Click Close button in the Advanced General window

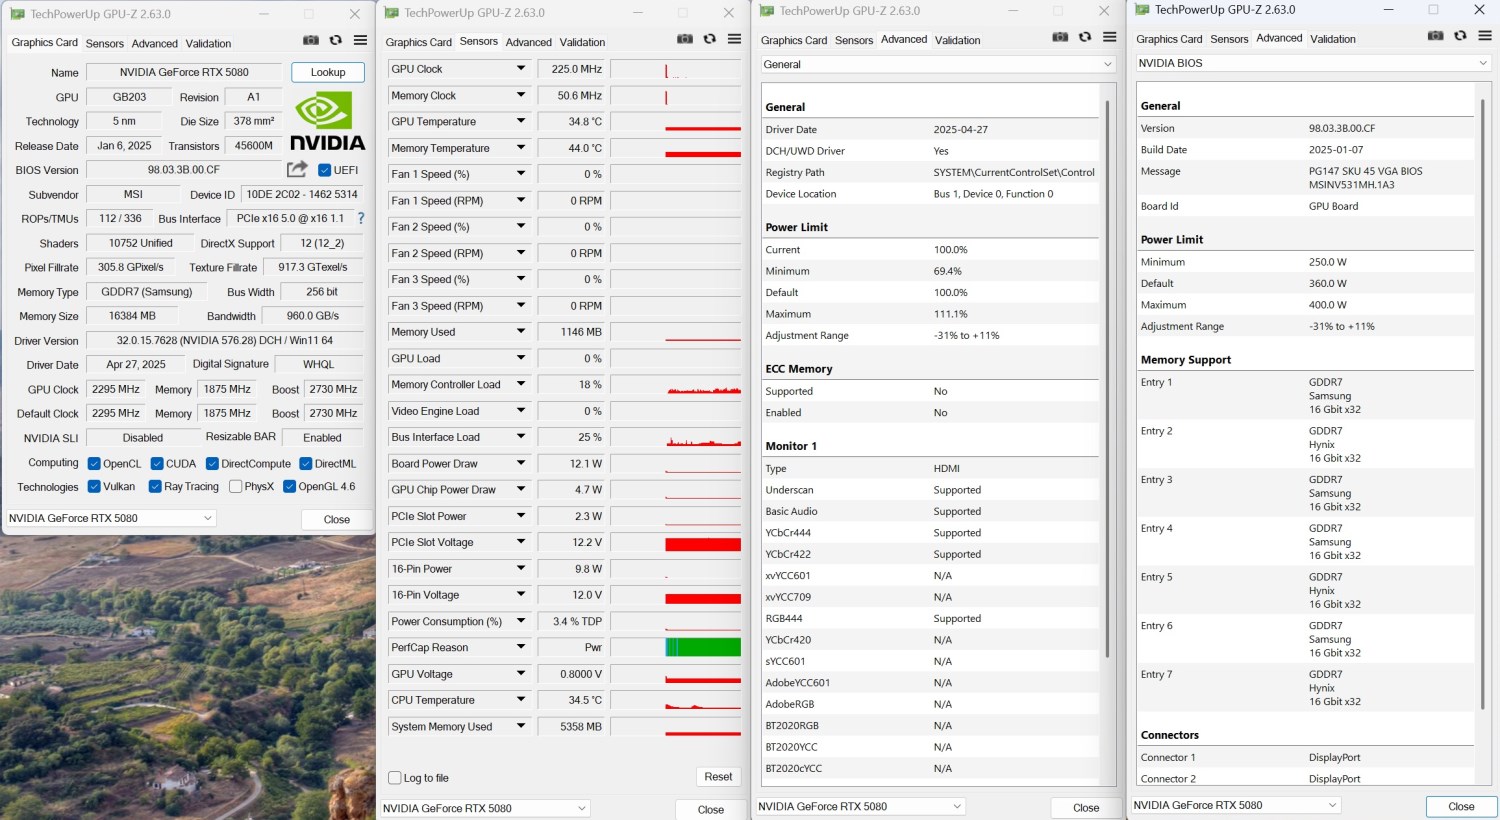point(1086,807)
